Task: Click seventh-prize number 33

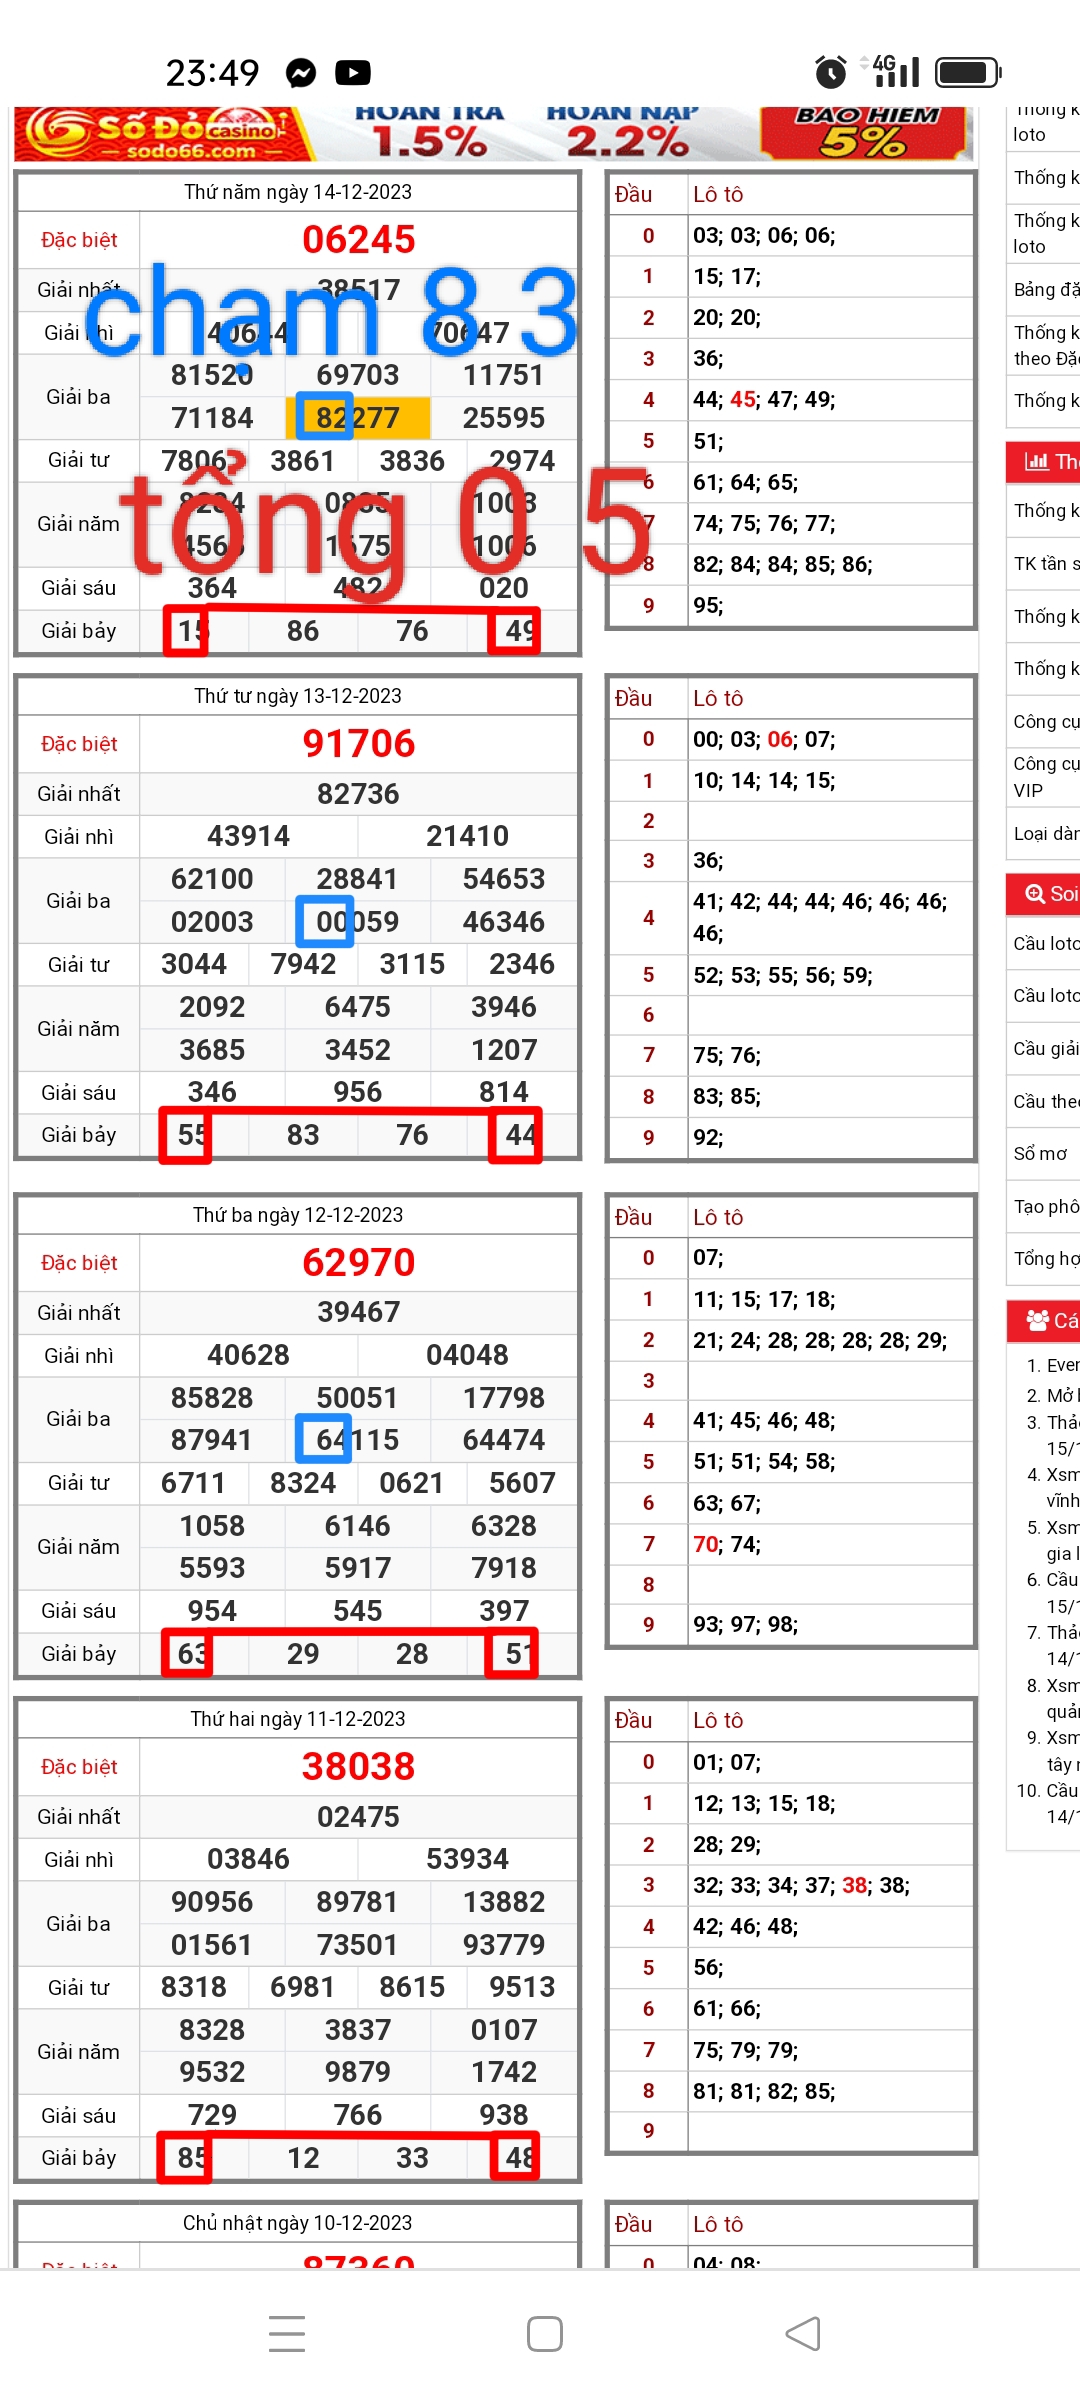Action: [x=412, y=2158]
